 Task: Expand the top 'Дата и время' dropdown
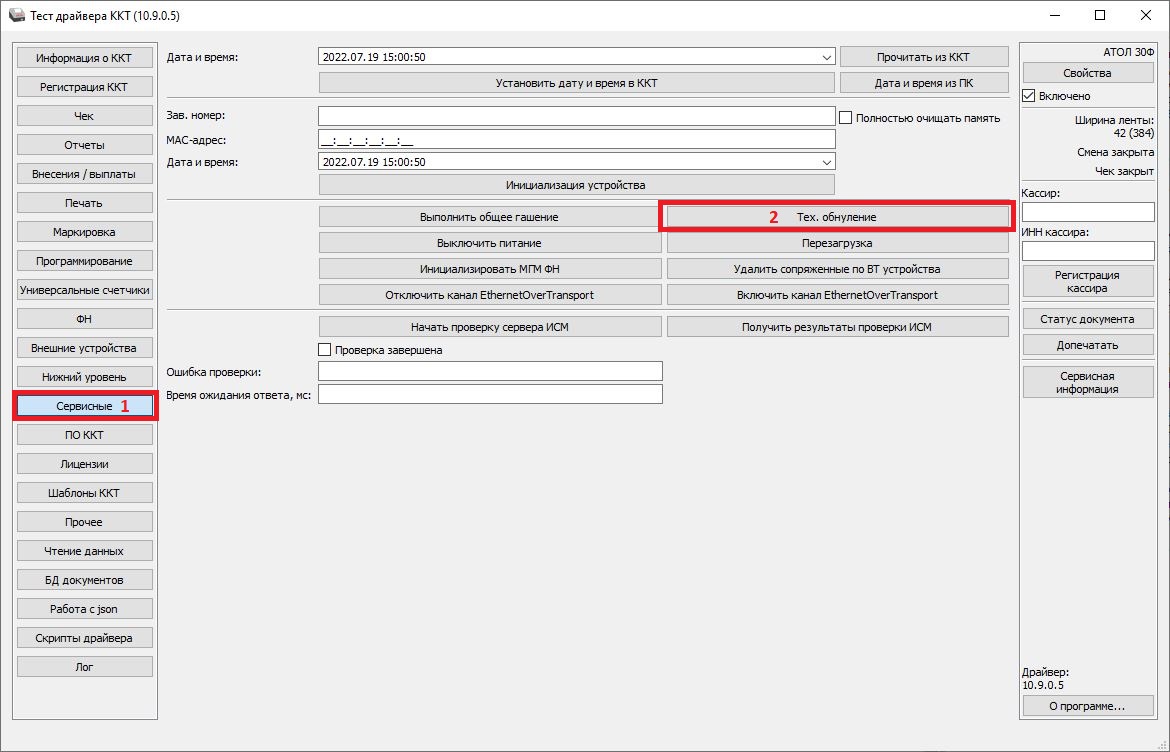[826, 58]
